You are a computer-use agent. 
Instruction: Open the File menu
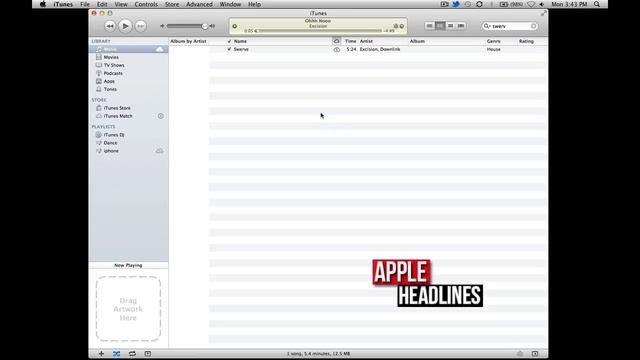click(x=85, y=4)
